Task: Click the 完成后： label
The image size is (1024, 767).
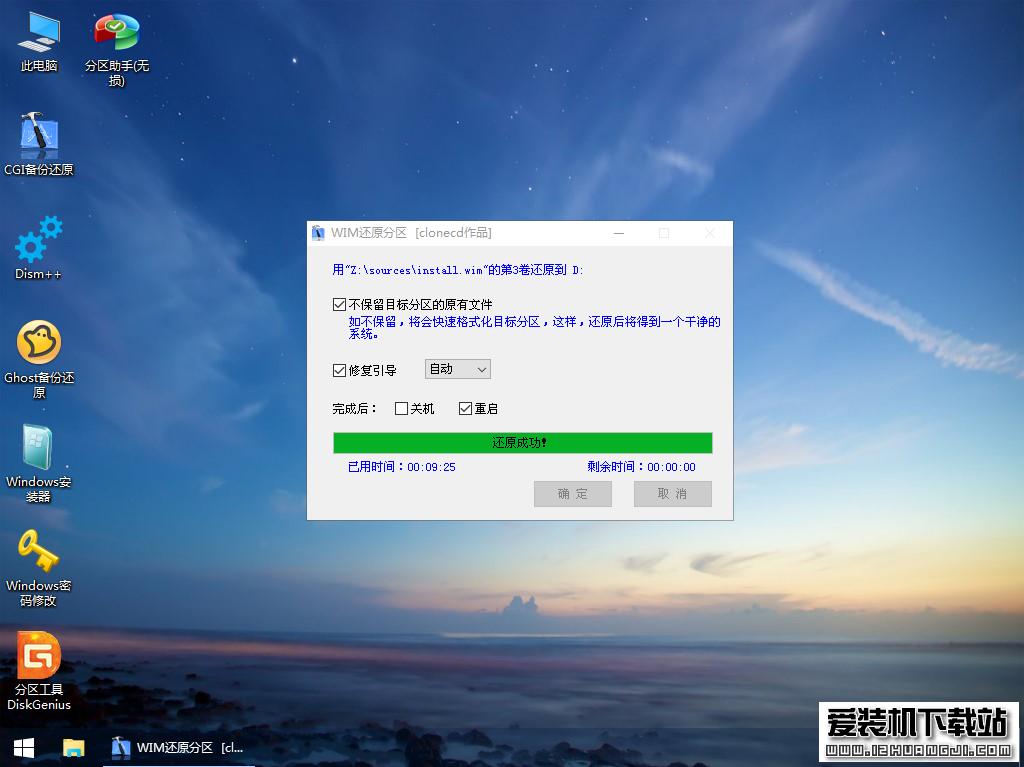Action: [355, 409]
